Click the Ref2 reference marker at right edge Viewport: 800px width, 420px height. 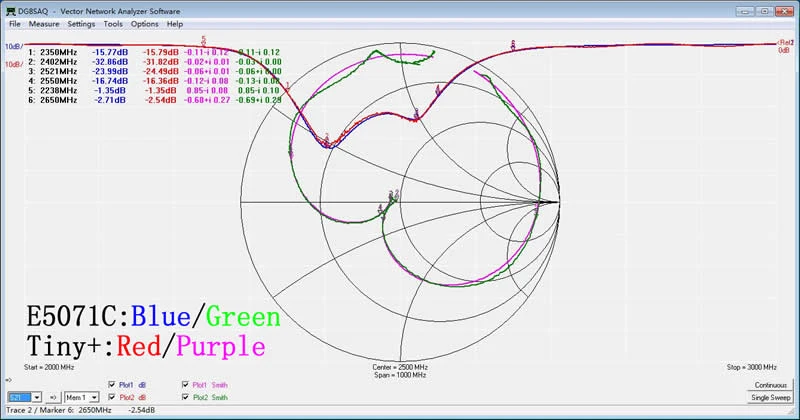coord(785,42)
